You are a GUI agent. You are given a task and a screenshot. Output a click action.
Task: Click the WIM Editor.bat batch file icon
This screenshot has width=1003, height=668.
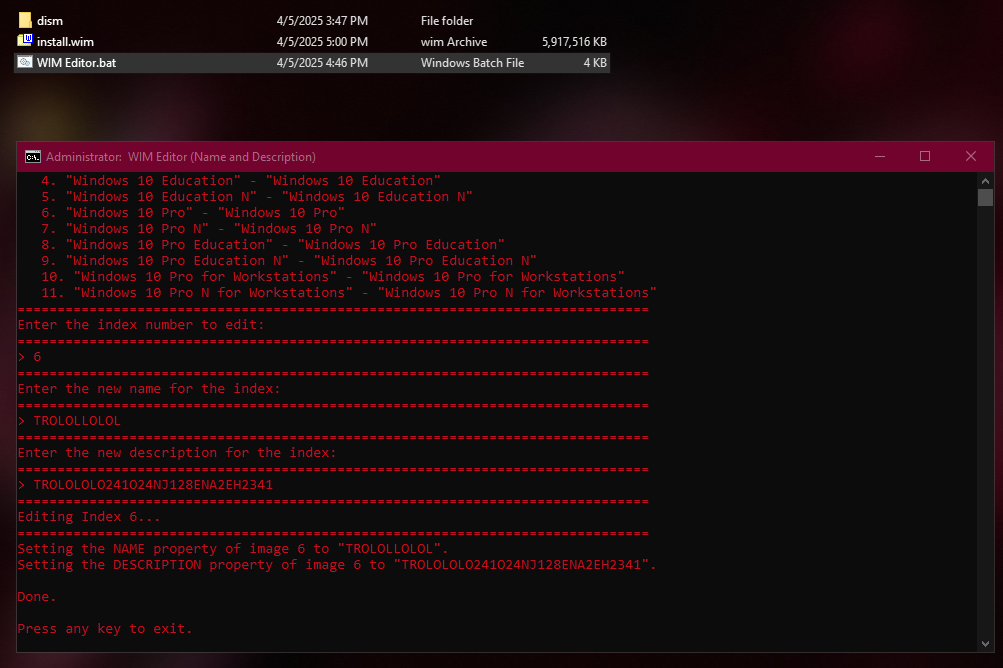pos(25,62)
